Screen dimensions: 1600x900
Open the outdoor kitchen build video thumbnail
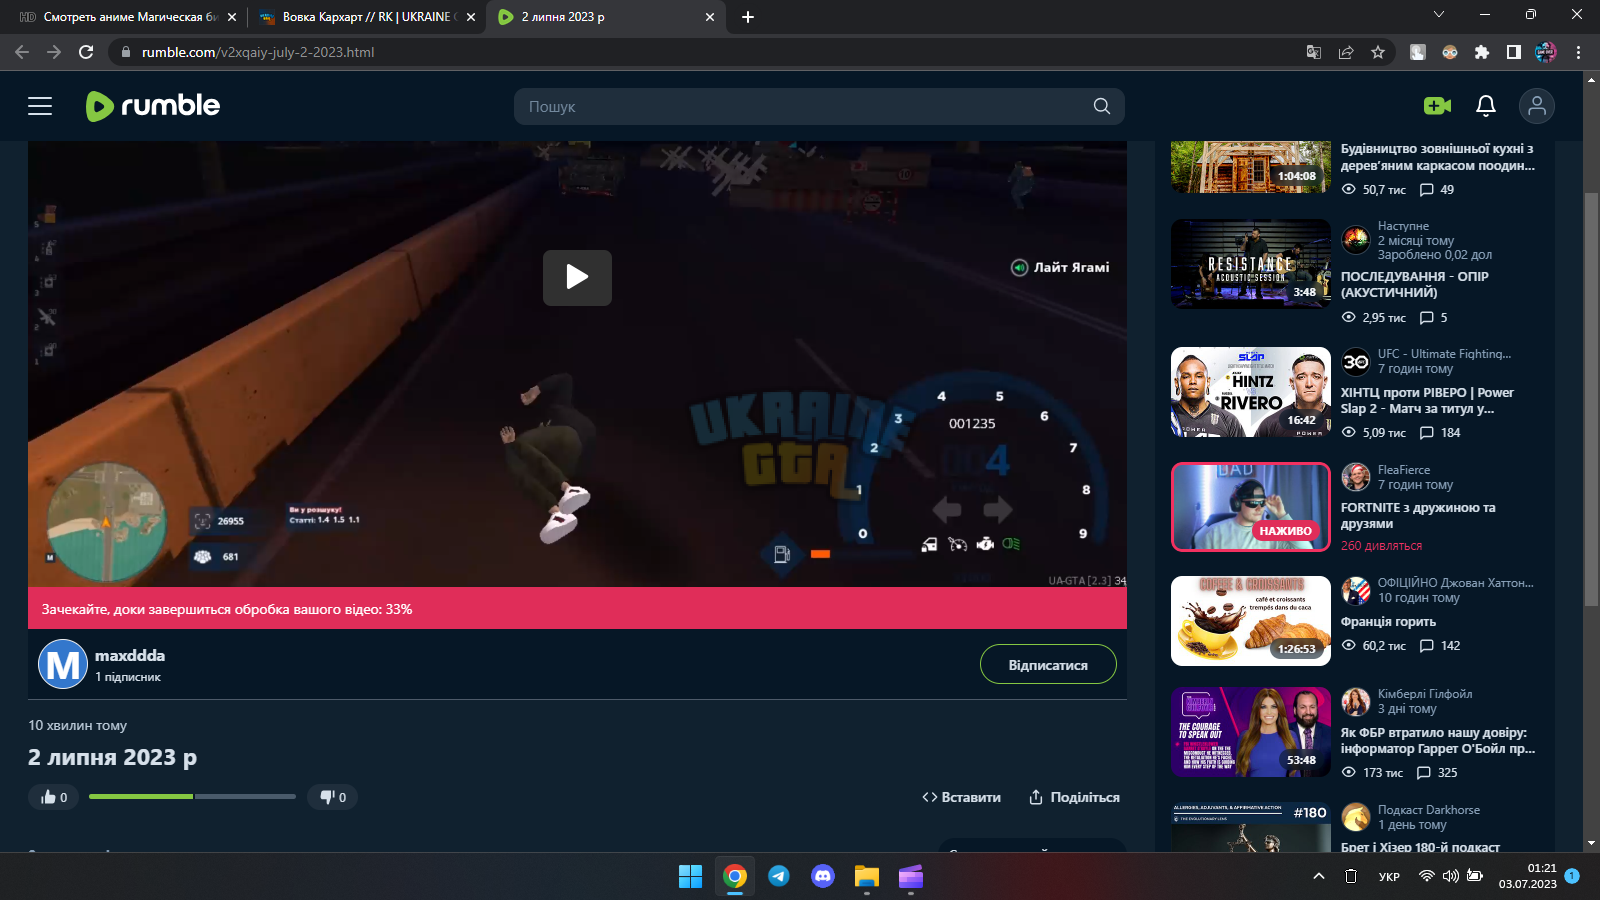[x=1251, y=167]
